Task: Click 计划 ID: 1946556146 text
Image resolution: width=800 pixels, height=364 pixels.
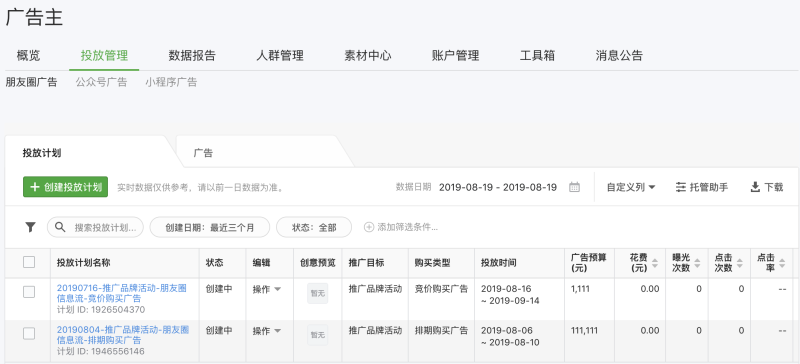Action: tap(101, 352)
